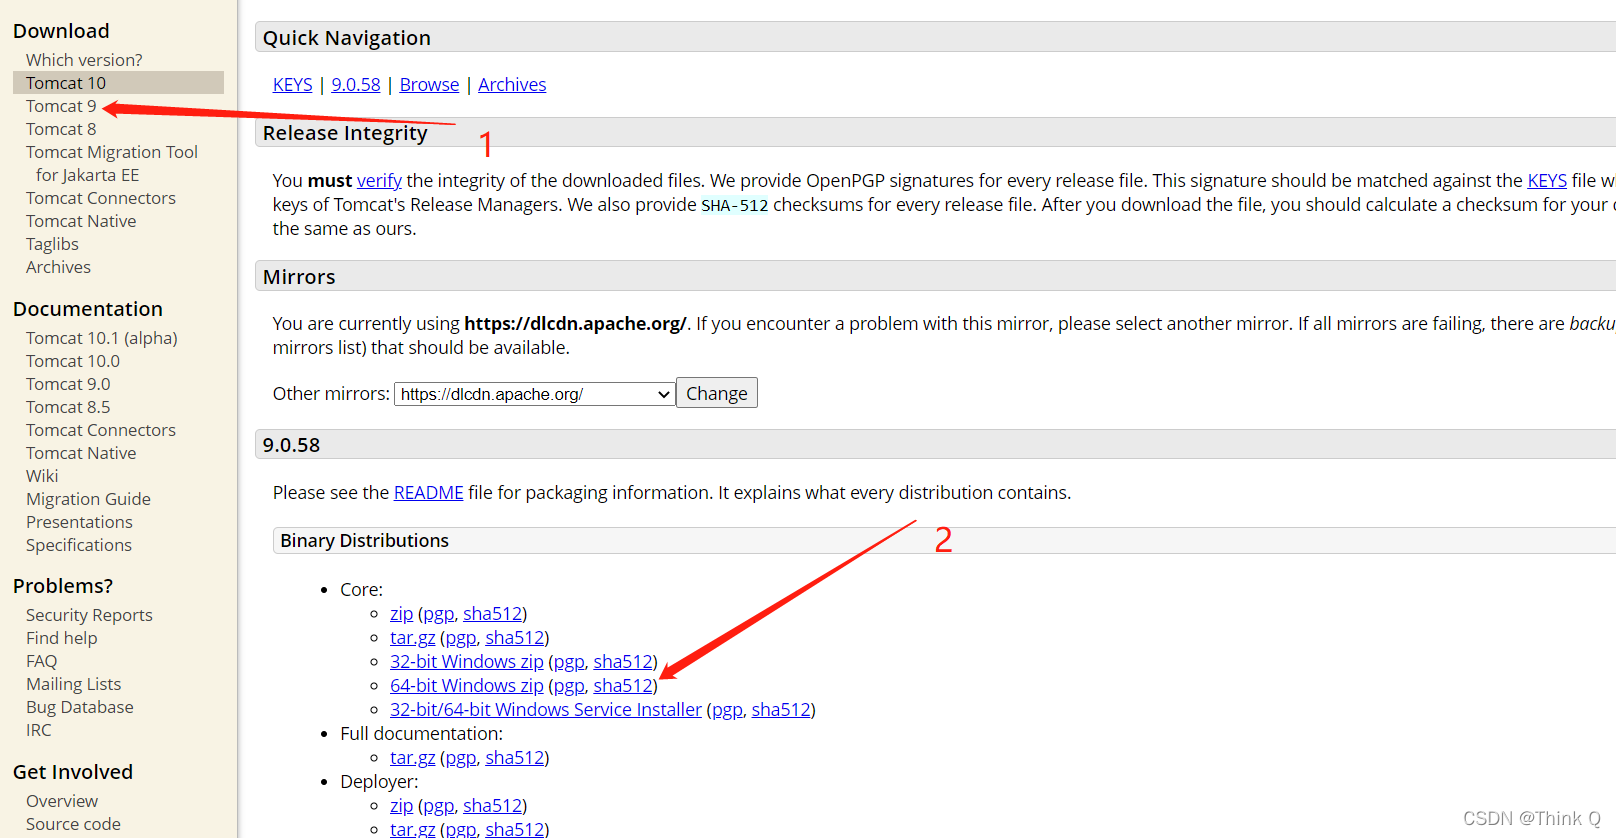Open Tomcat 10.0 documentation

tap(73, 361)
